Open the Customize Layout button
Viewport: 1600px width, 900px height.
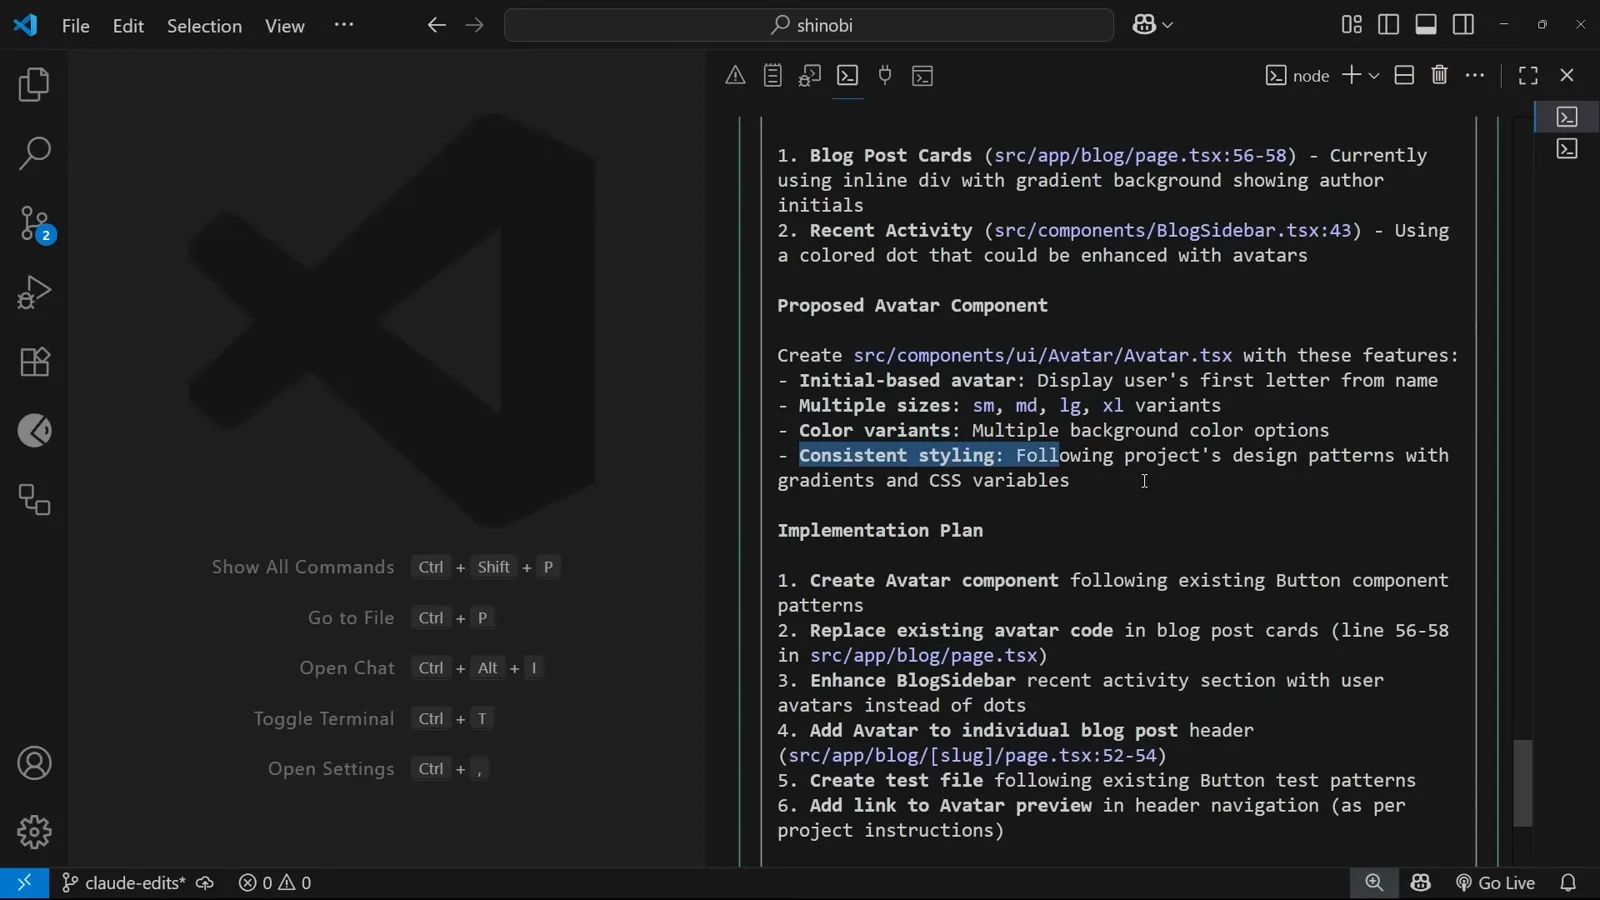pos(1351,25)
